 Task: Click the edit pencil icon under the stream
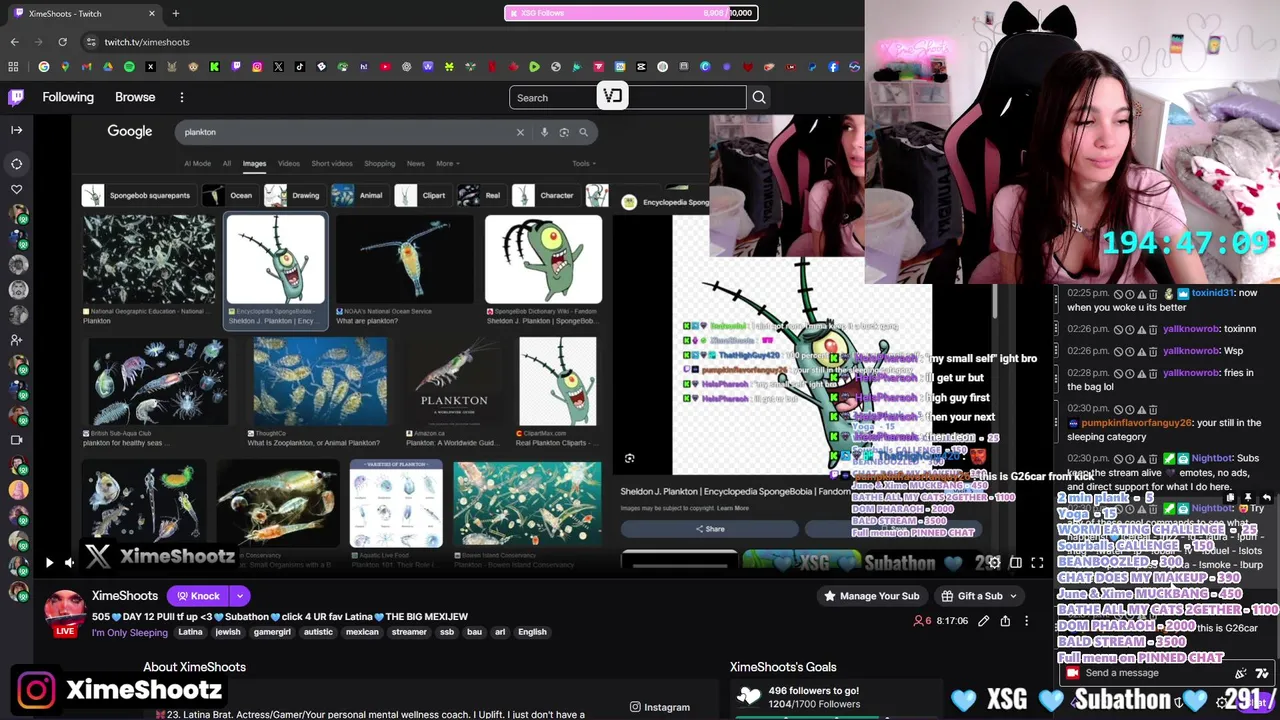(984, 621)
